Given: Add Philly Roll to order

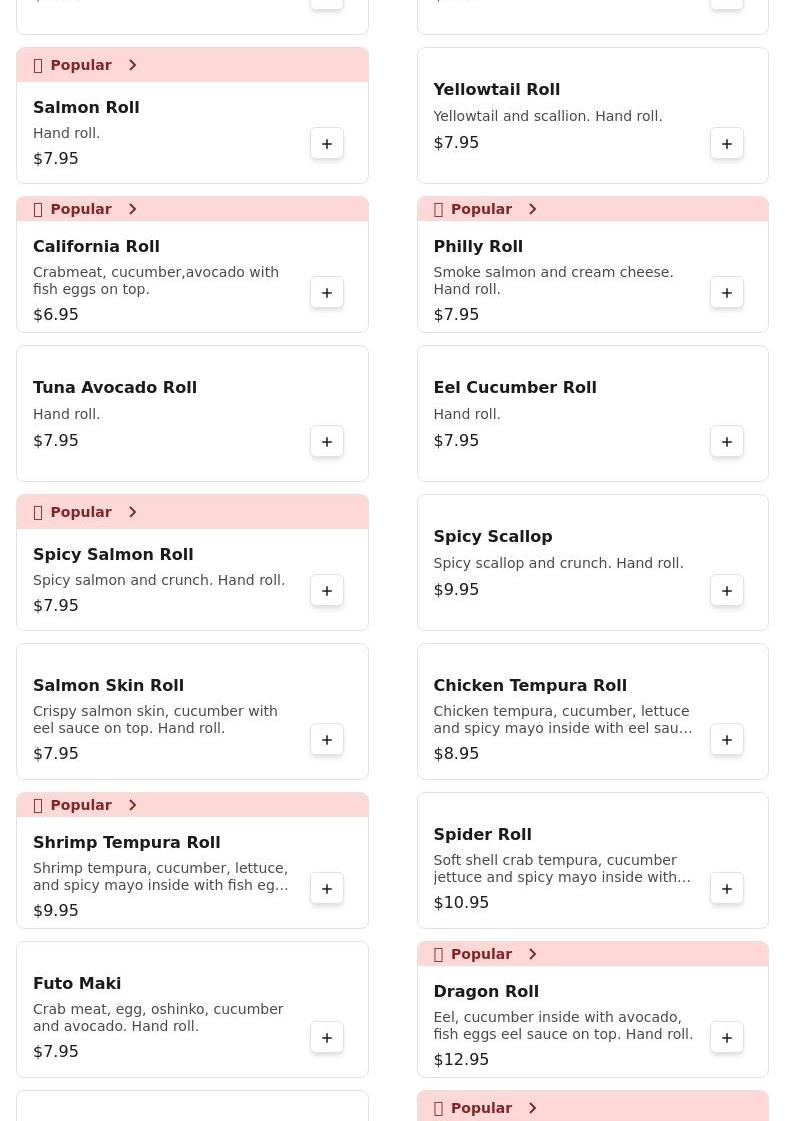Looking at the screenshot, I should [x=727, y=293].
